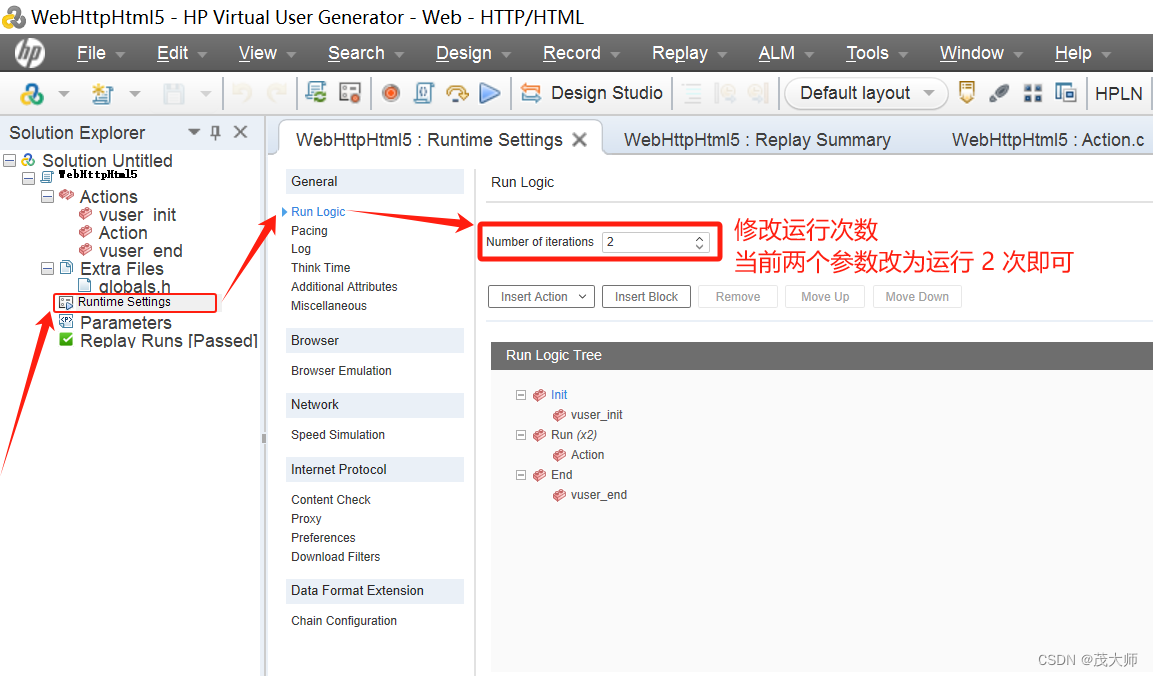Open Runtime Settings in Solution Explorer
This screenshot has height=676, width=1153.
point(124,302)
